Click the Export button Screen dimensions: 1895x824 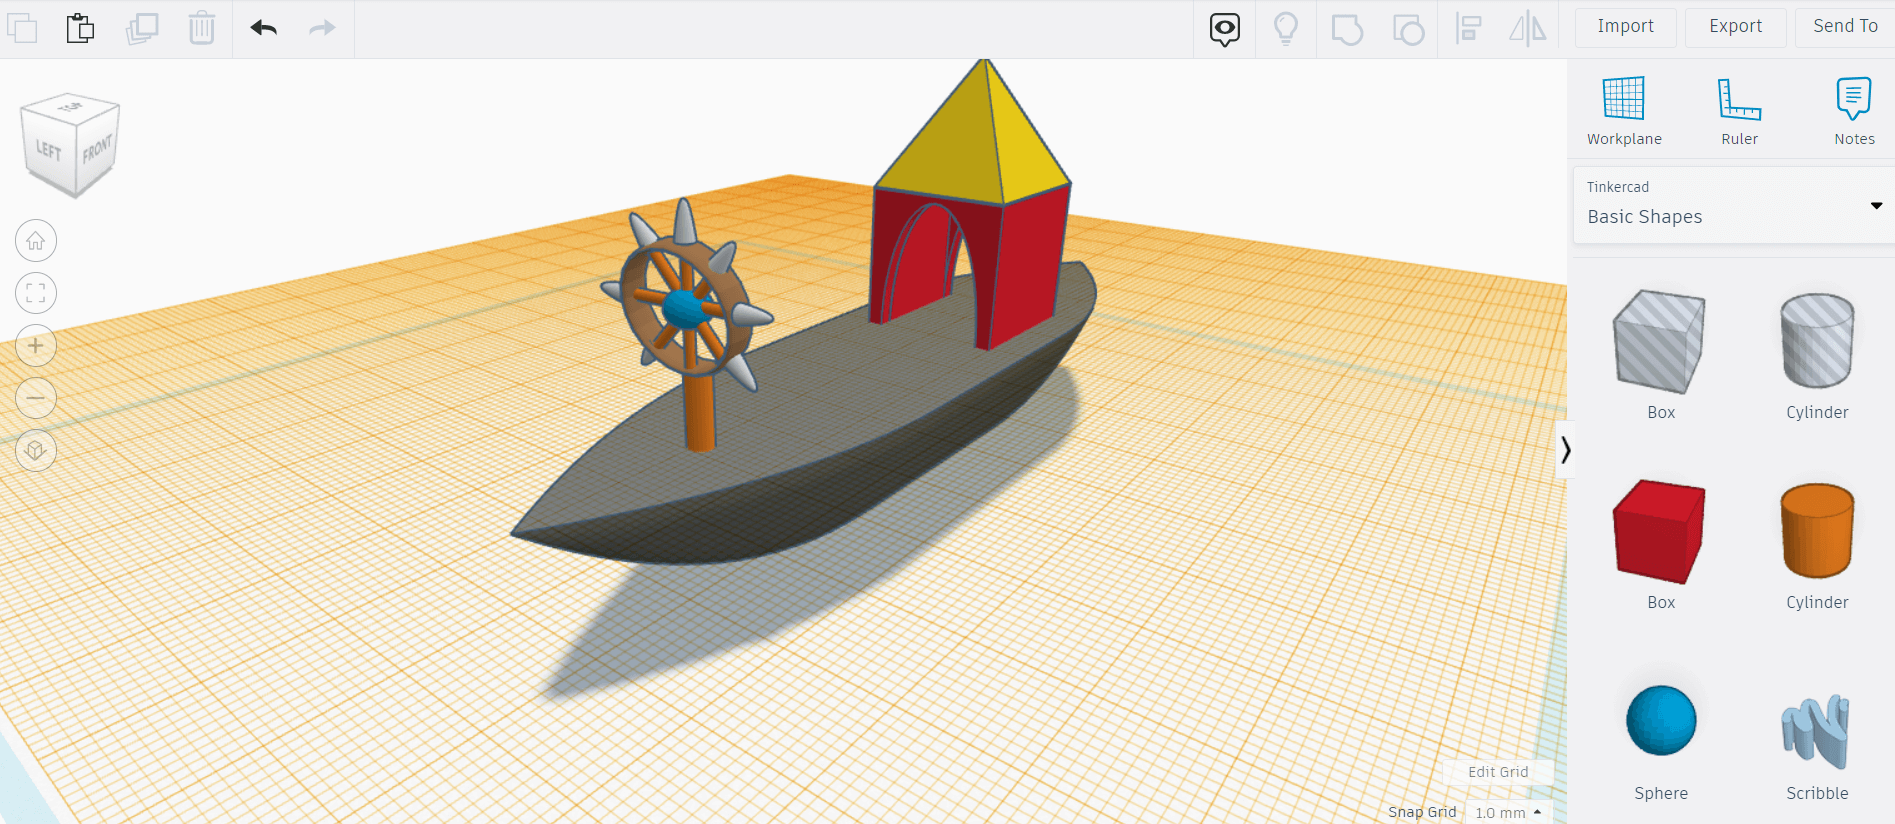[x=1735, y=27]
